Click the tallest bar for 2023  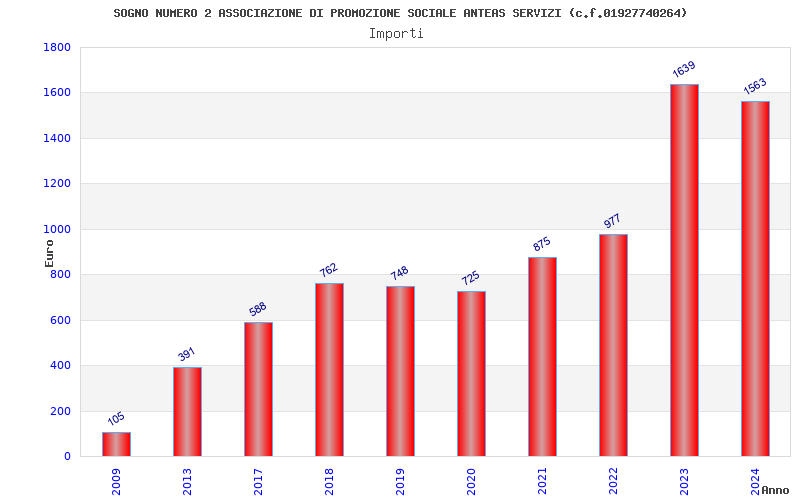684,270
